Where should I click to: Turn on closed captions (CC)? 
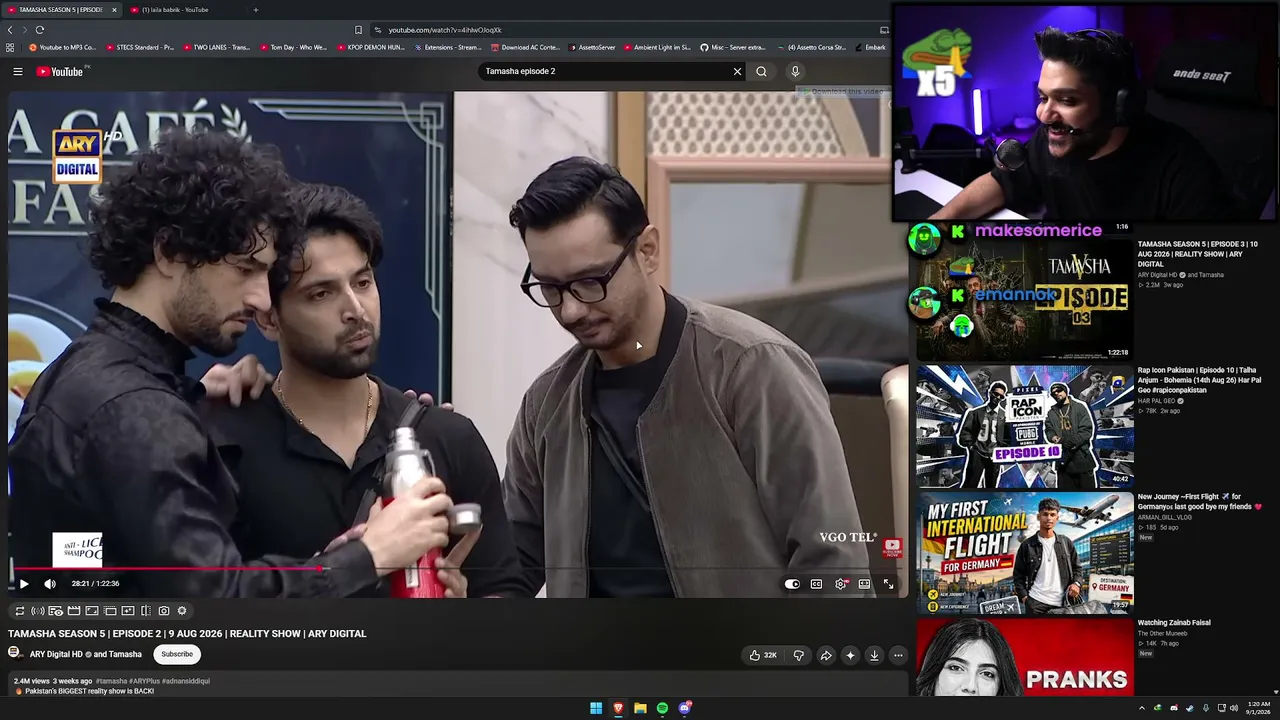(x=816, y=584)
